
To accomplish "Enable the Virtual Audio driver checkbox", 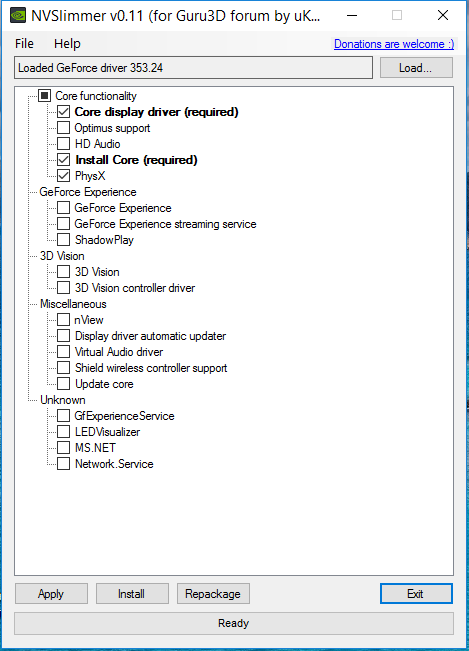I will coord(64,352).
